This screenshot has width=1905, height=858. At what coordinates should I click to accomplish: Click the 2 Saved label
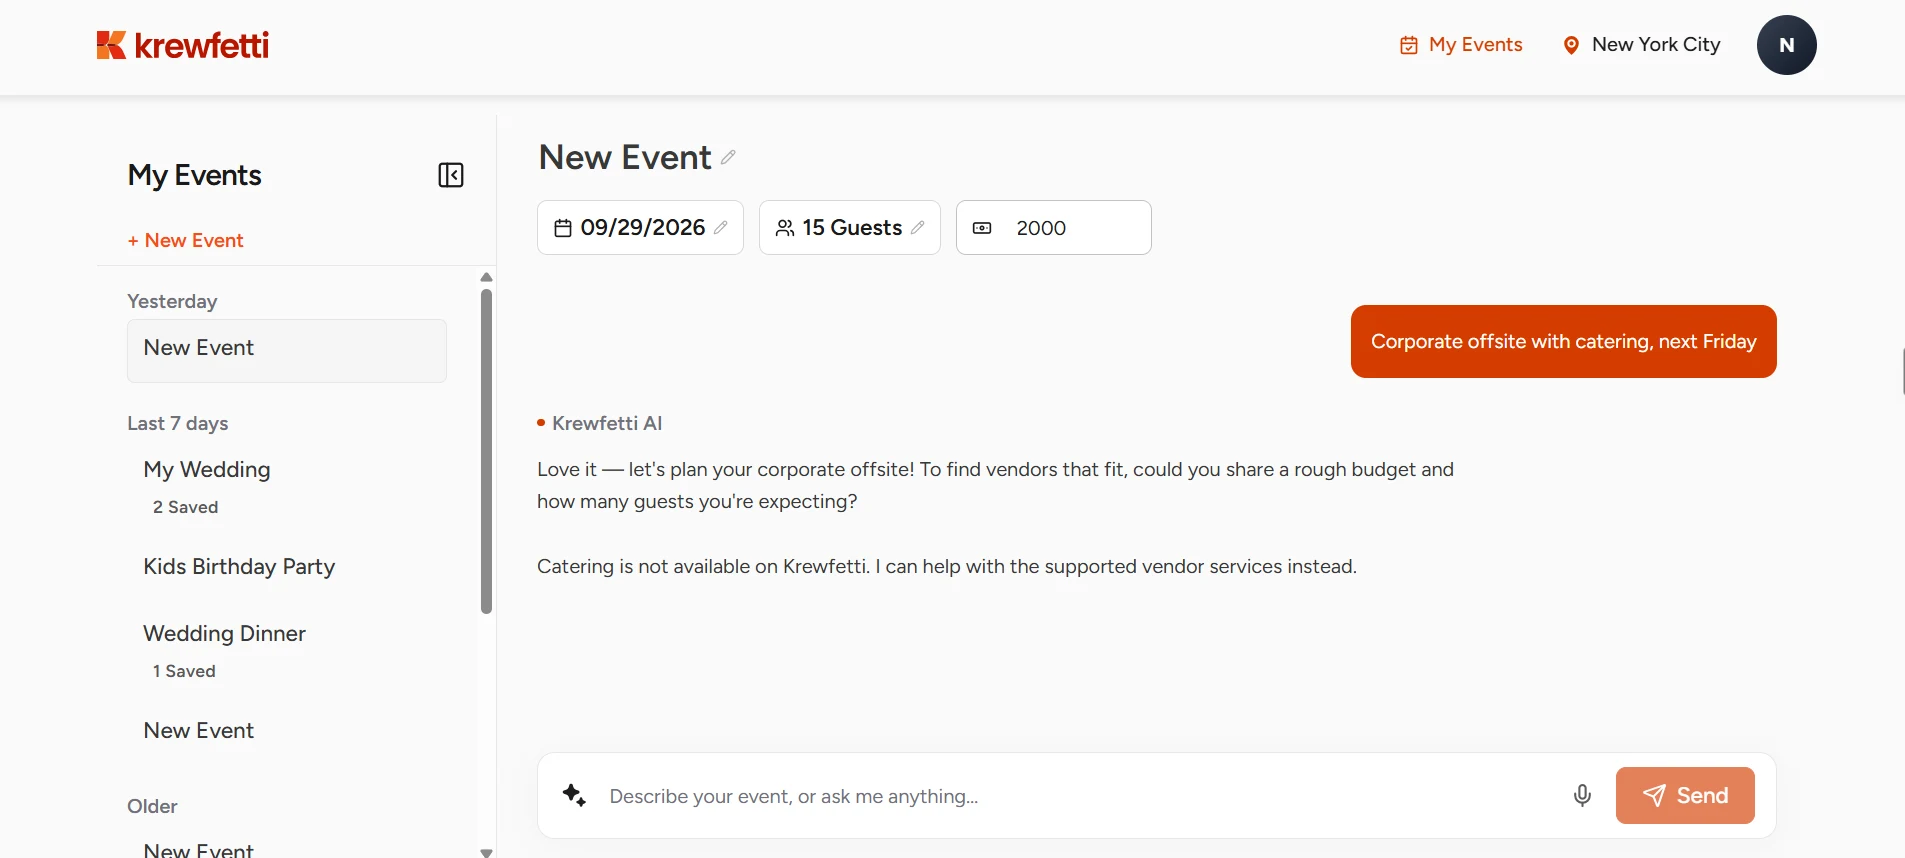pyautogui.click(x=185, y=507)
